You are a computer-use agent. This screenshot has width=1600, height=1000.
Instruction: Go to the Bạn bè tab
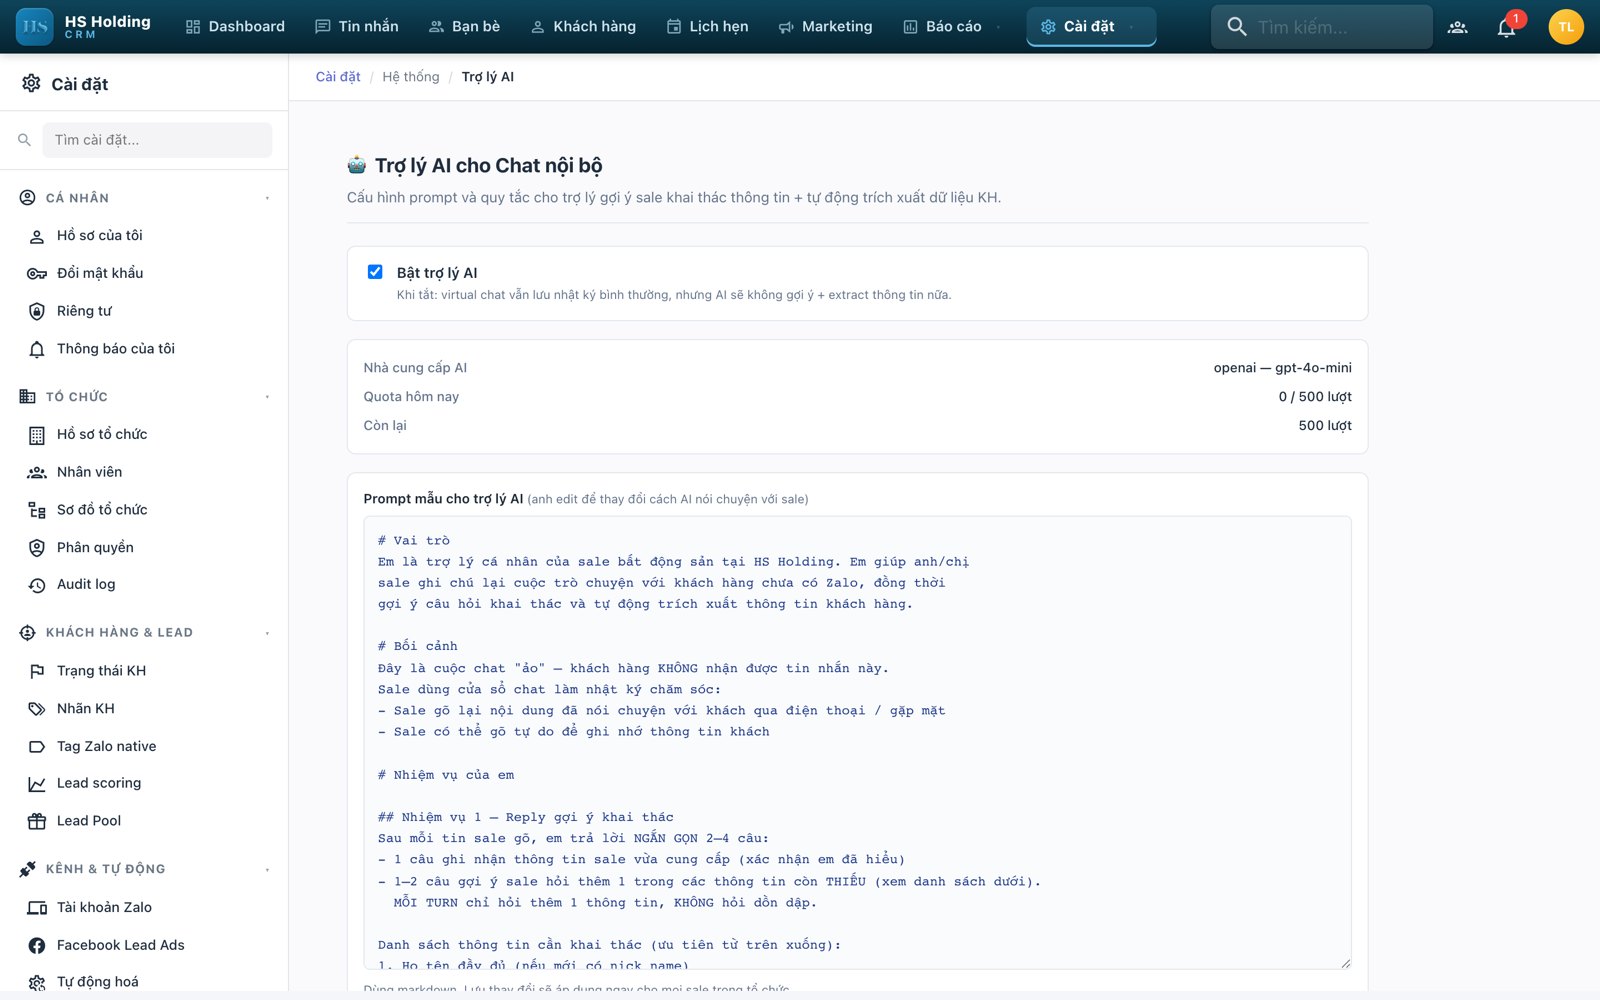[x=464, y=27]
